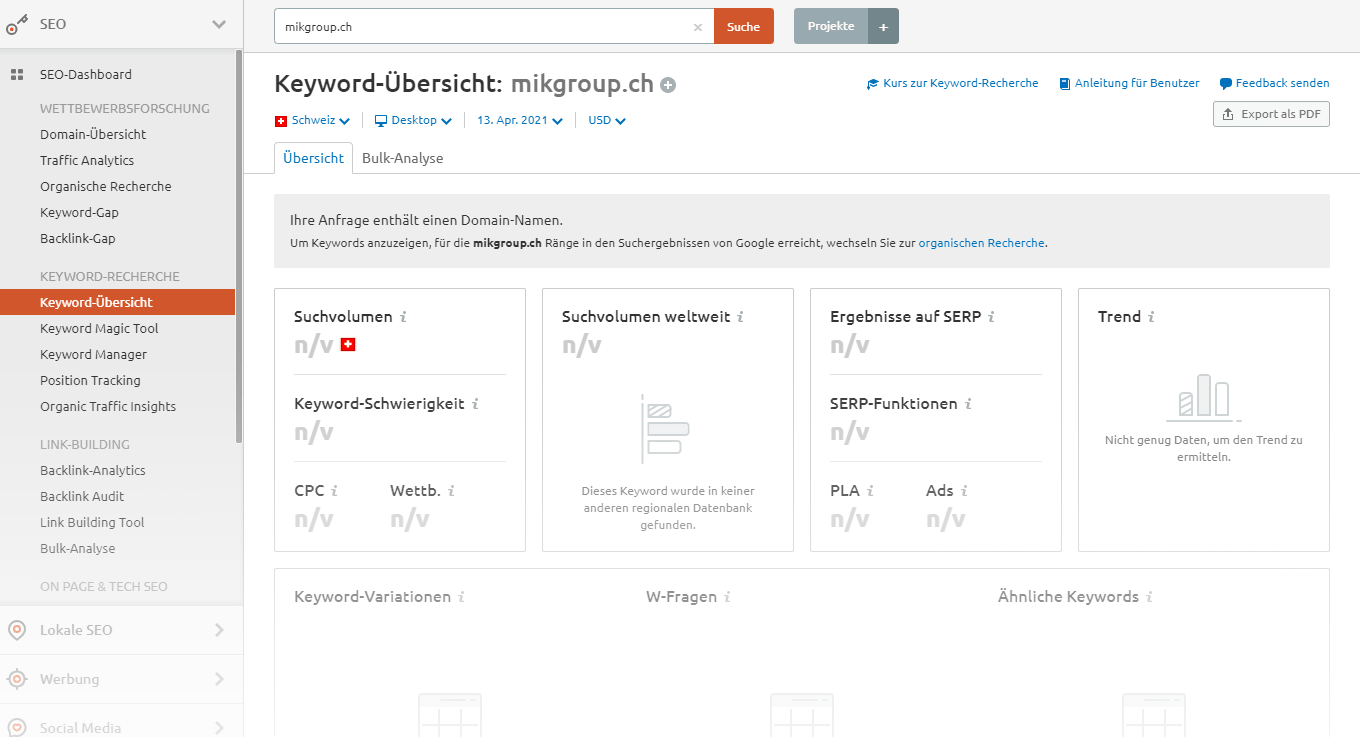1360x737 pixels.
Task: Click info icon next to W-Fragen
Action: point(727,597)
